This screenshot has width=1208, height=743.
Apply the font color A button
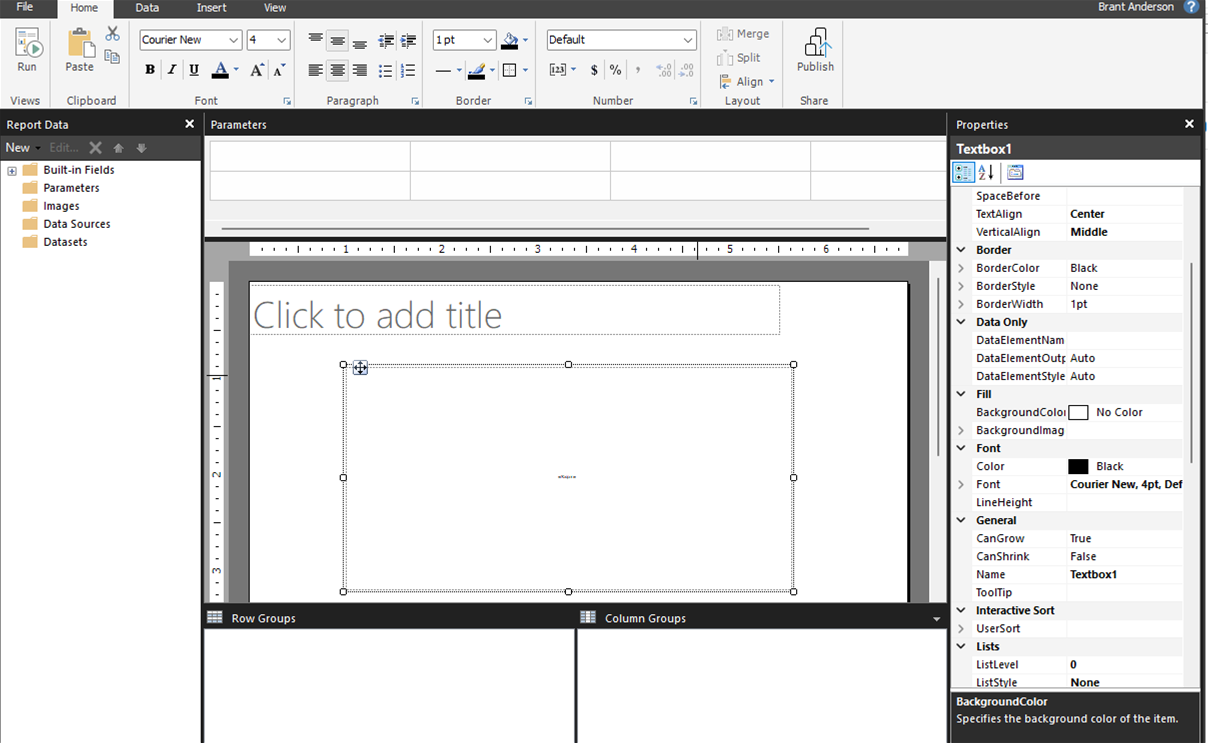pyautogui.click(x=220, y=70)
